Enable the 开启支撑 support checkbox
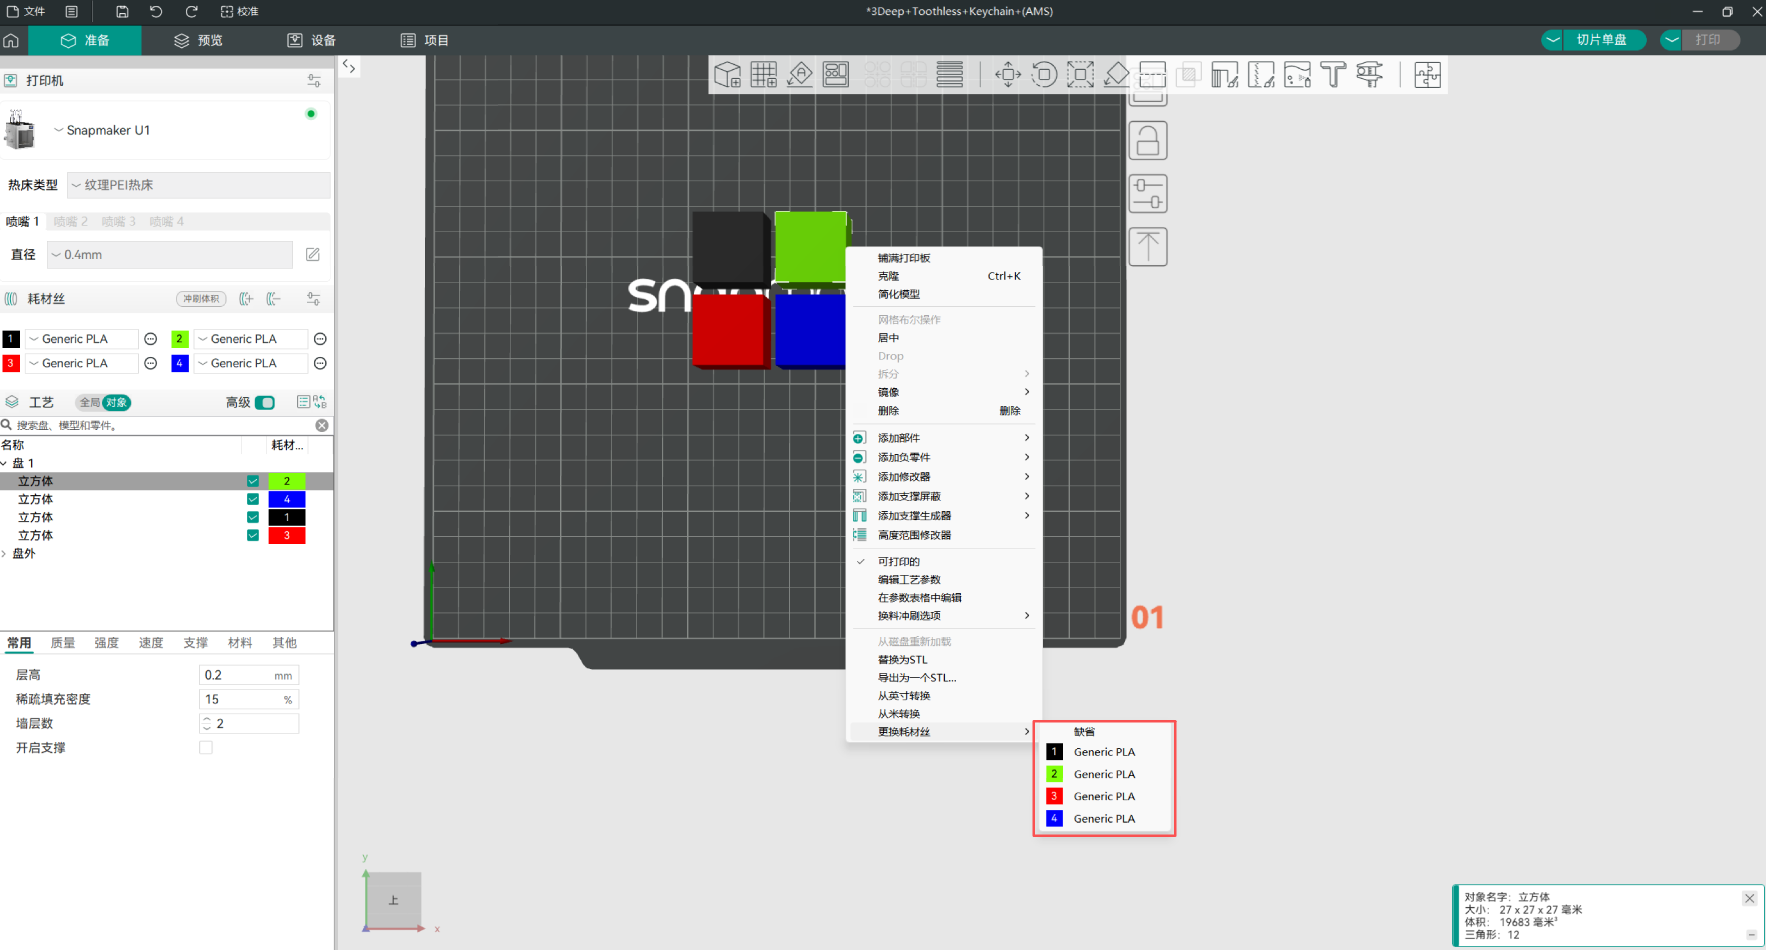This screenshot has width=1766, height=950. [206, 747]
